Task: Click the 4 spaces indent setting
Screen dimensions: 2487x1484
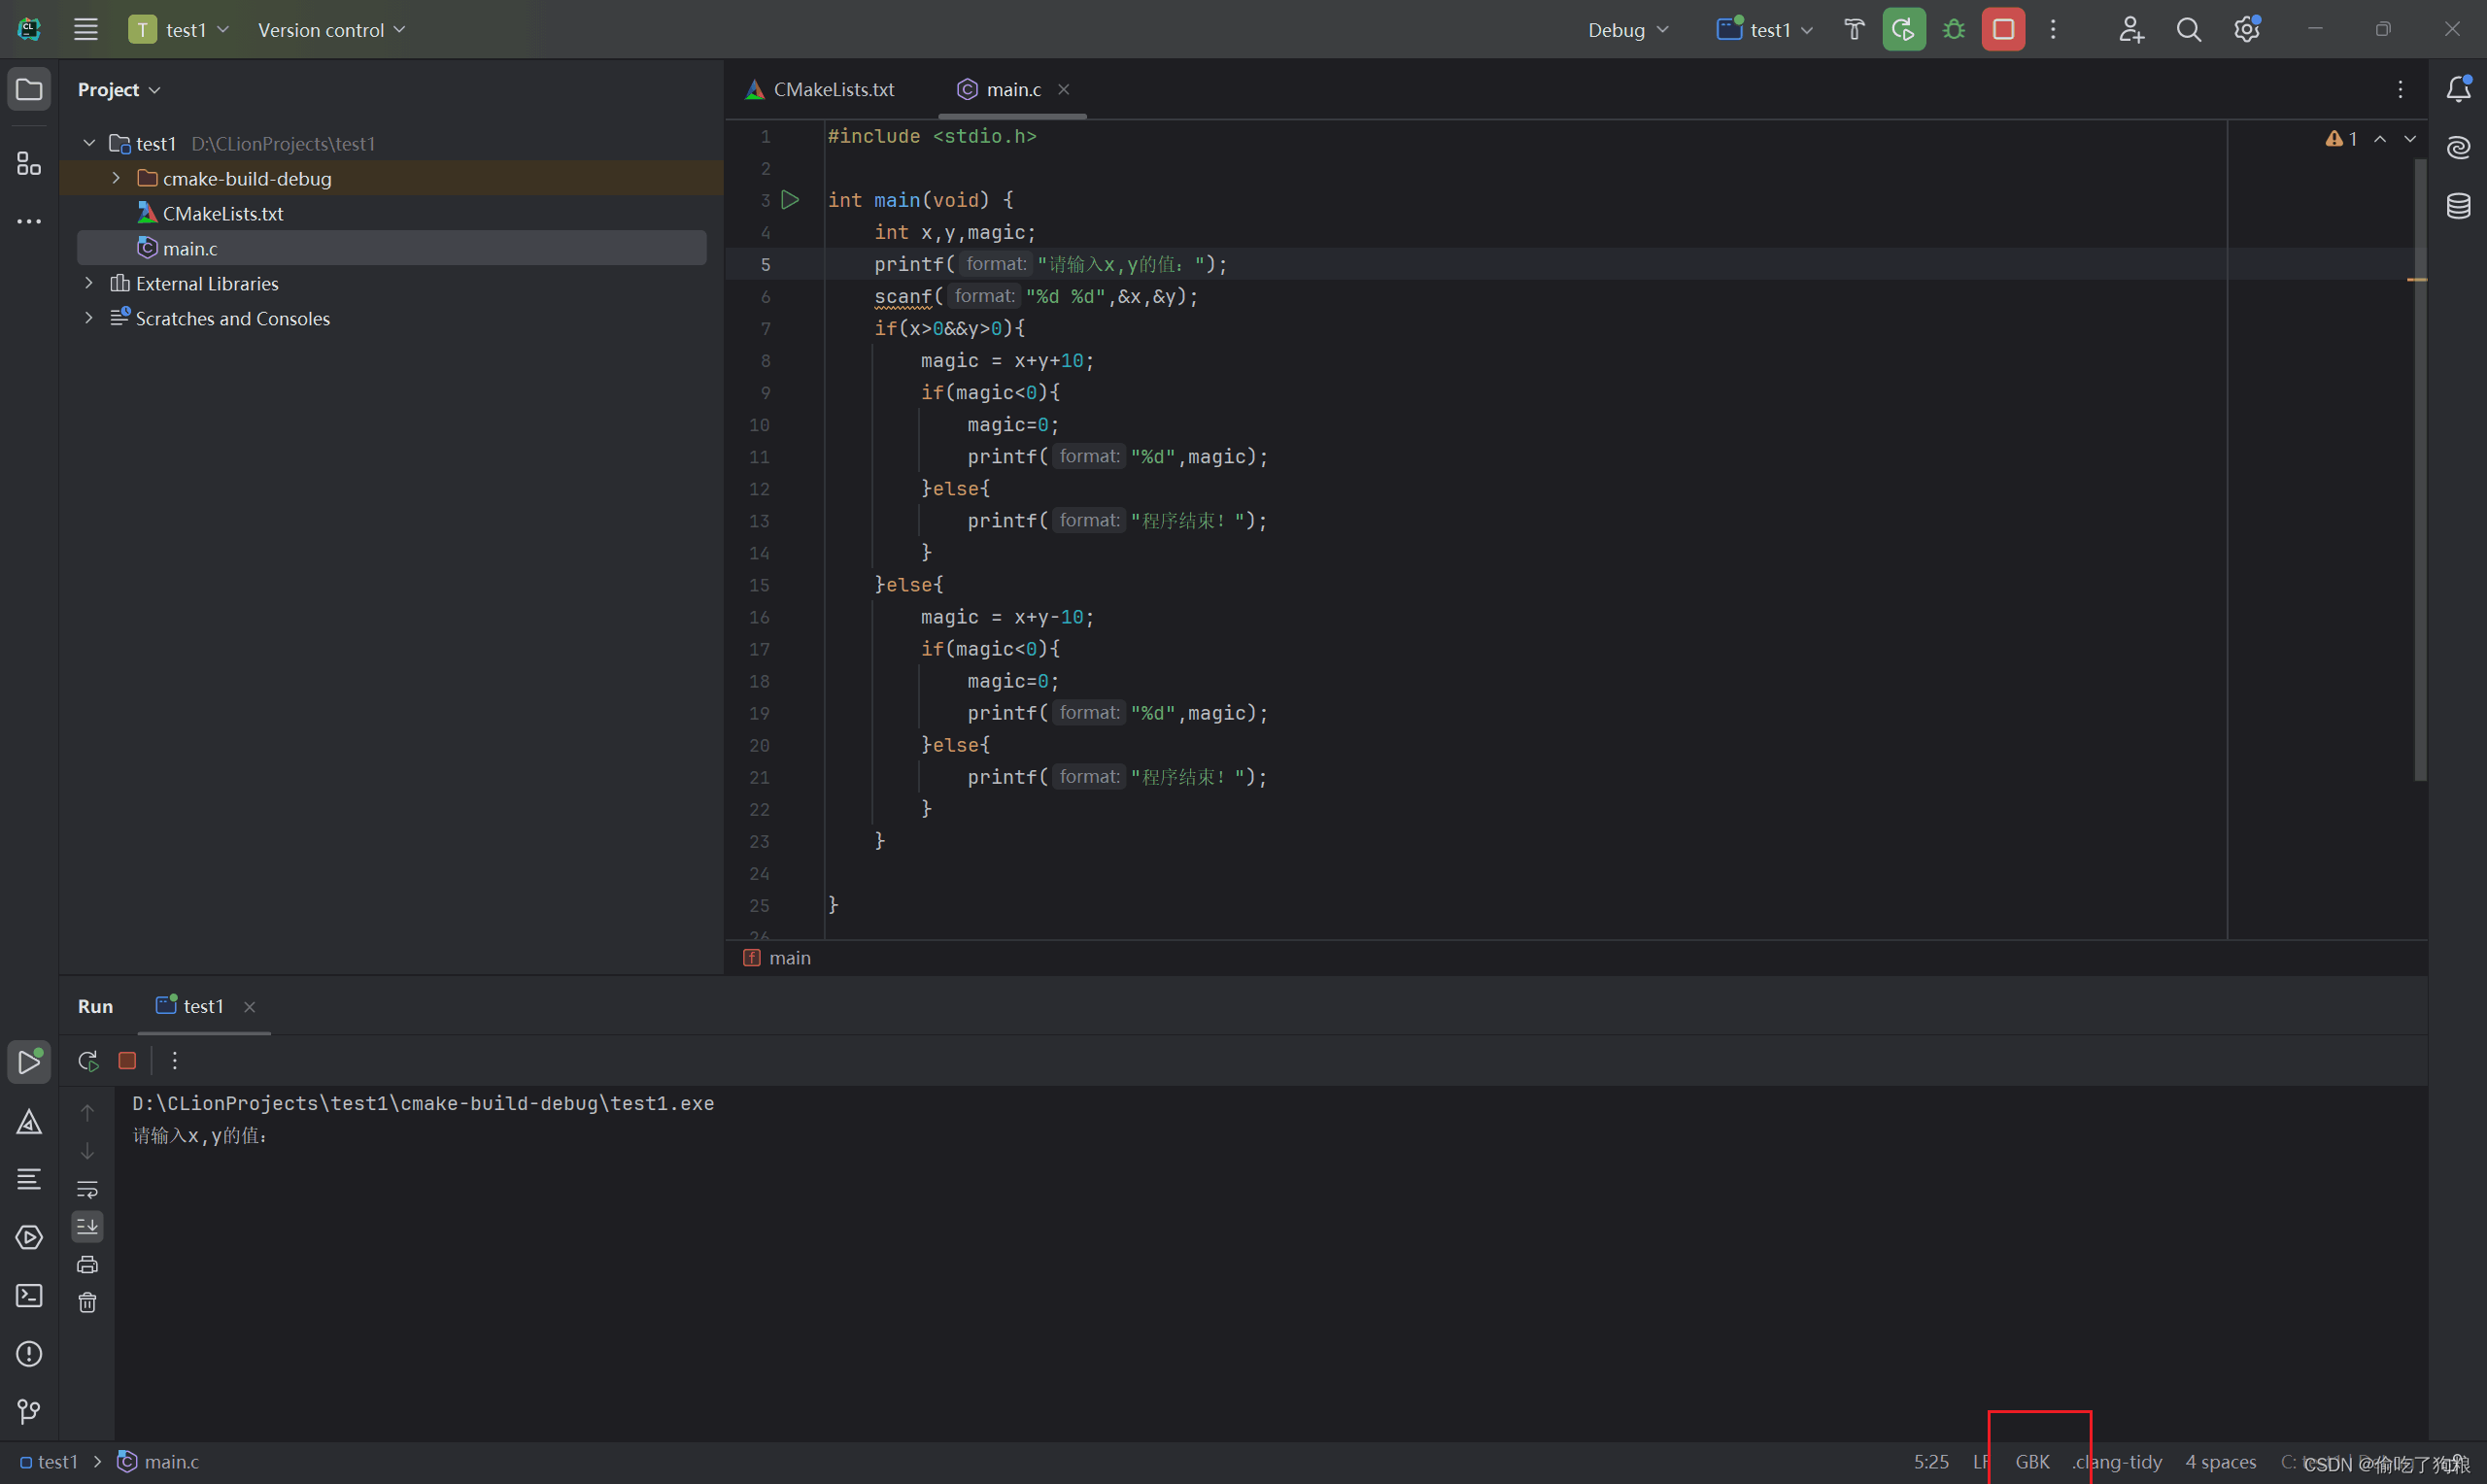Action: 2220,1461
